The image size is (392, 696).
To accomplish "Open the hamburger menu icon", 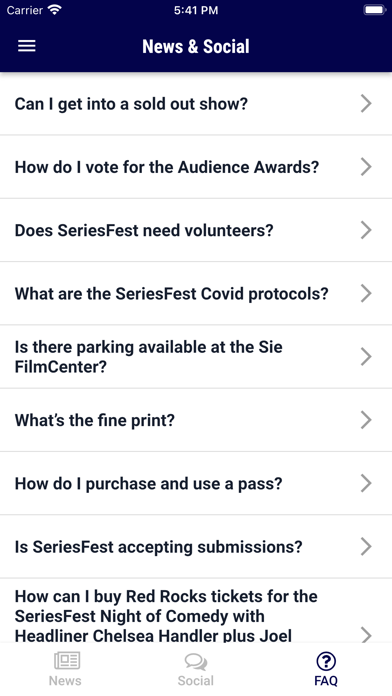I will [27, 46].
